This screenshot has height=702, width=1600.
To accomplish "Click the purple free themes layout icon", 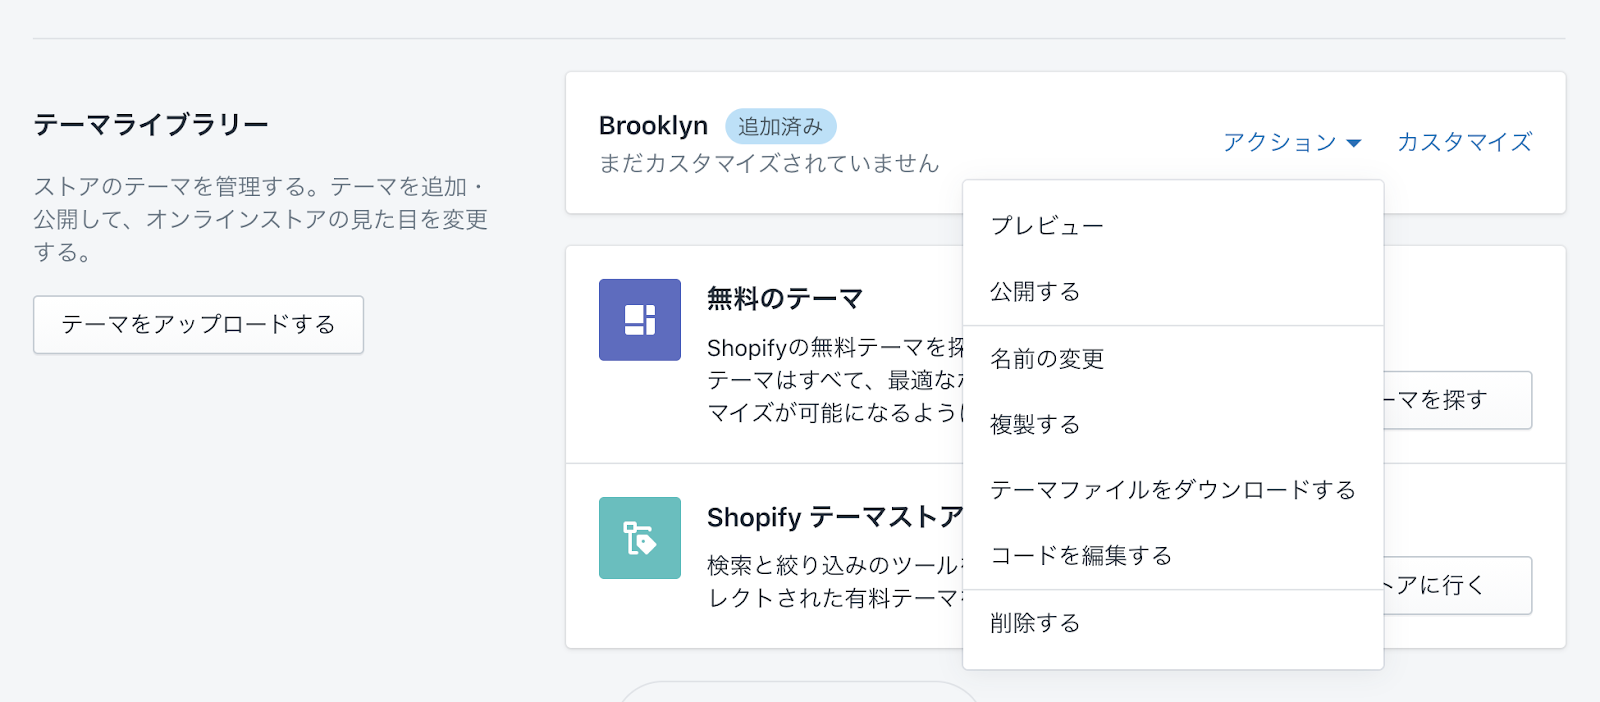I will [639, 320].
